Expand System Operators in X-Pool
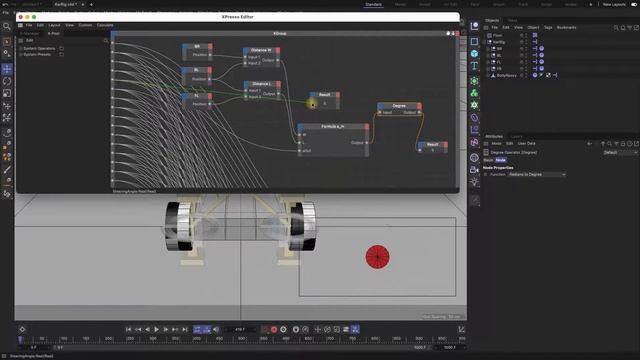640x360 pixels. 20,49
